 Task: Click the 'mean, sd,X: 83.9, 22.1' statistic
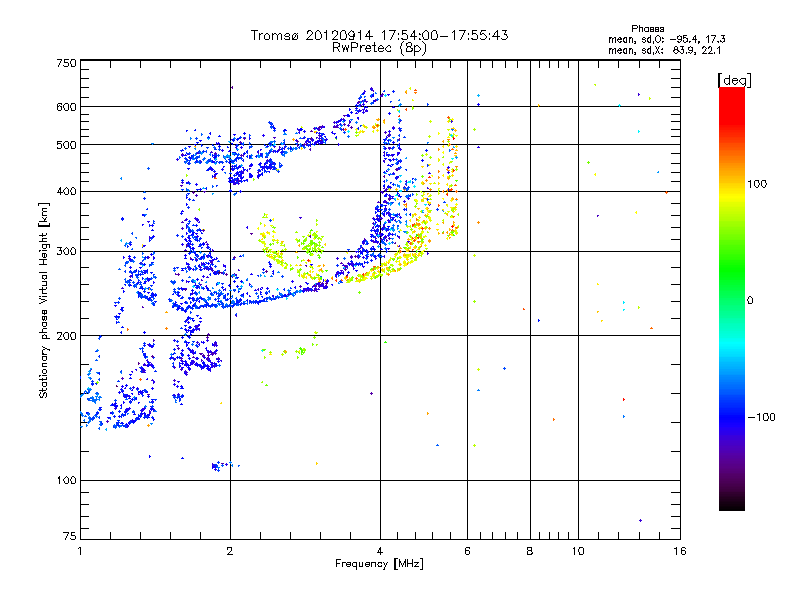point(664,50)
